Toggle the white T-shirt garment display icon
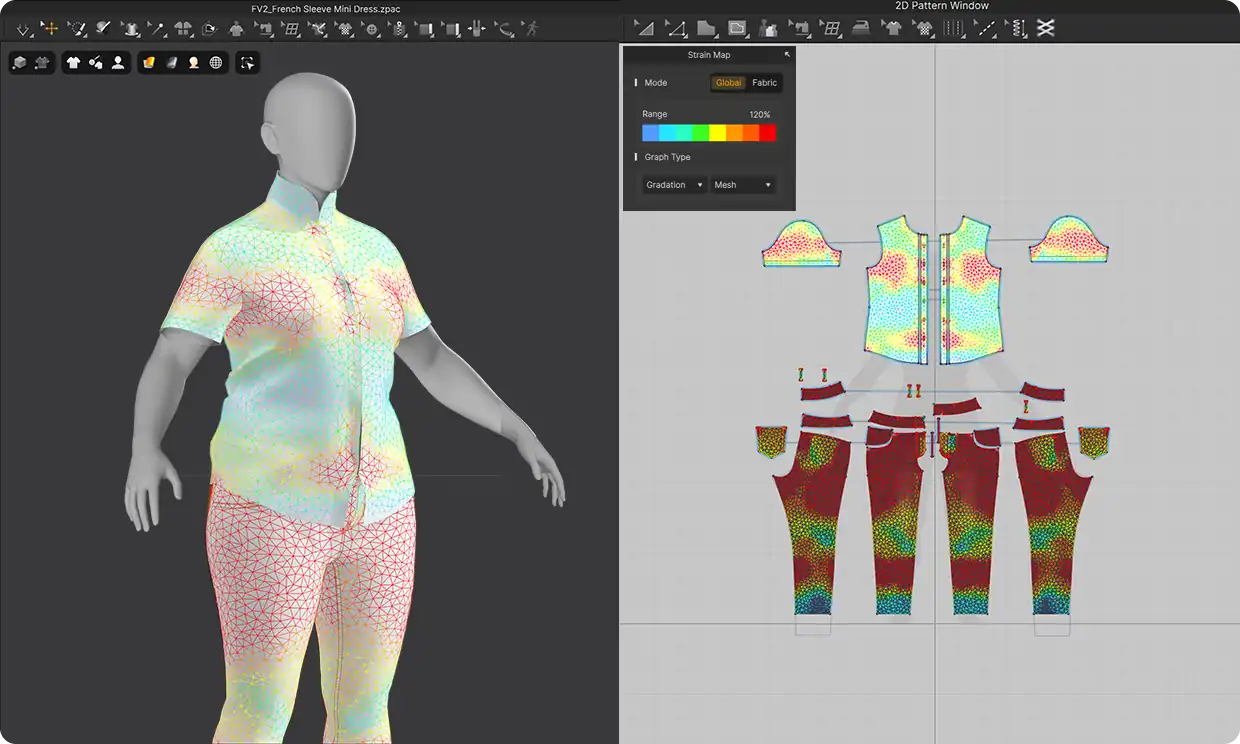 point(73,63)
